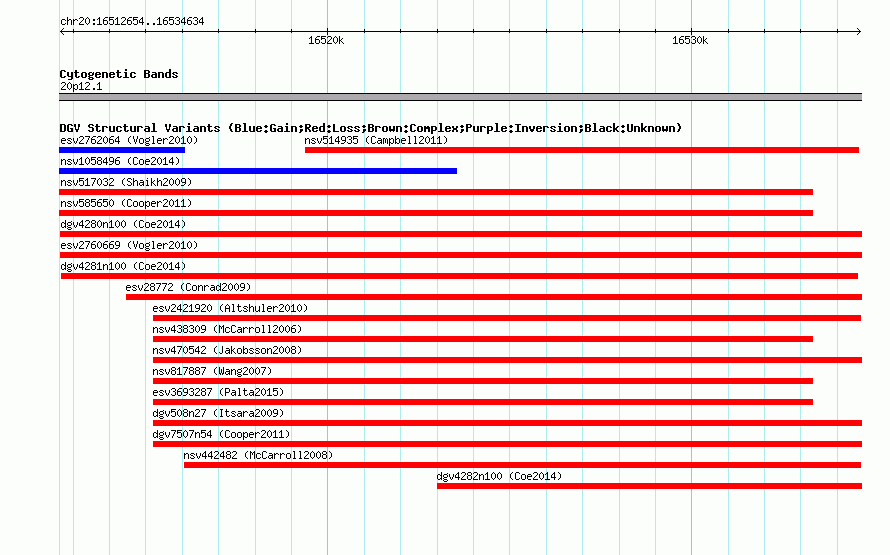Image resolution: width=890 pixels, height=555 pixels.
Task: Select the red bar under esv2421920
Action: pyautogui.click(x=507, y=318)
